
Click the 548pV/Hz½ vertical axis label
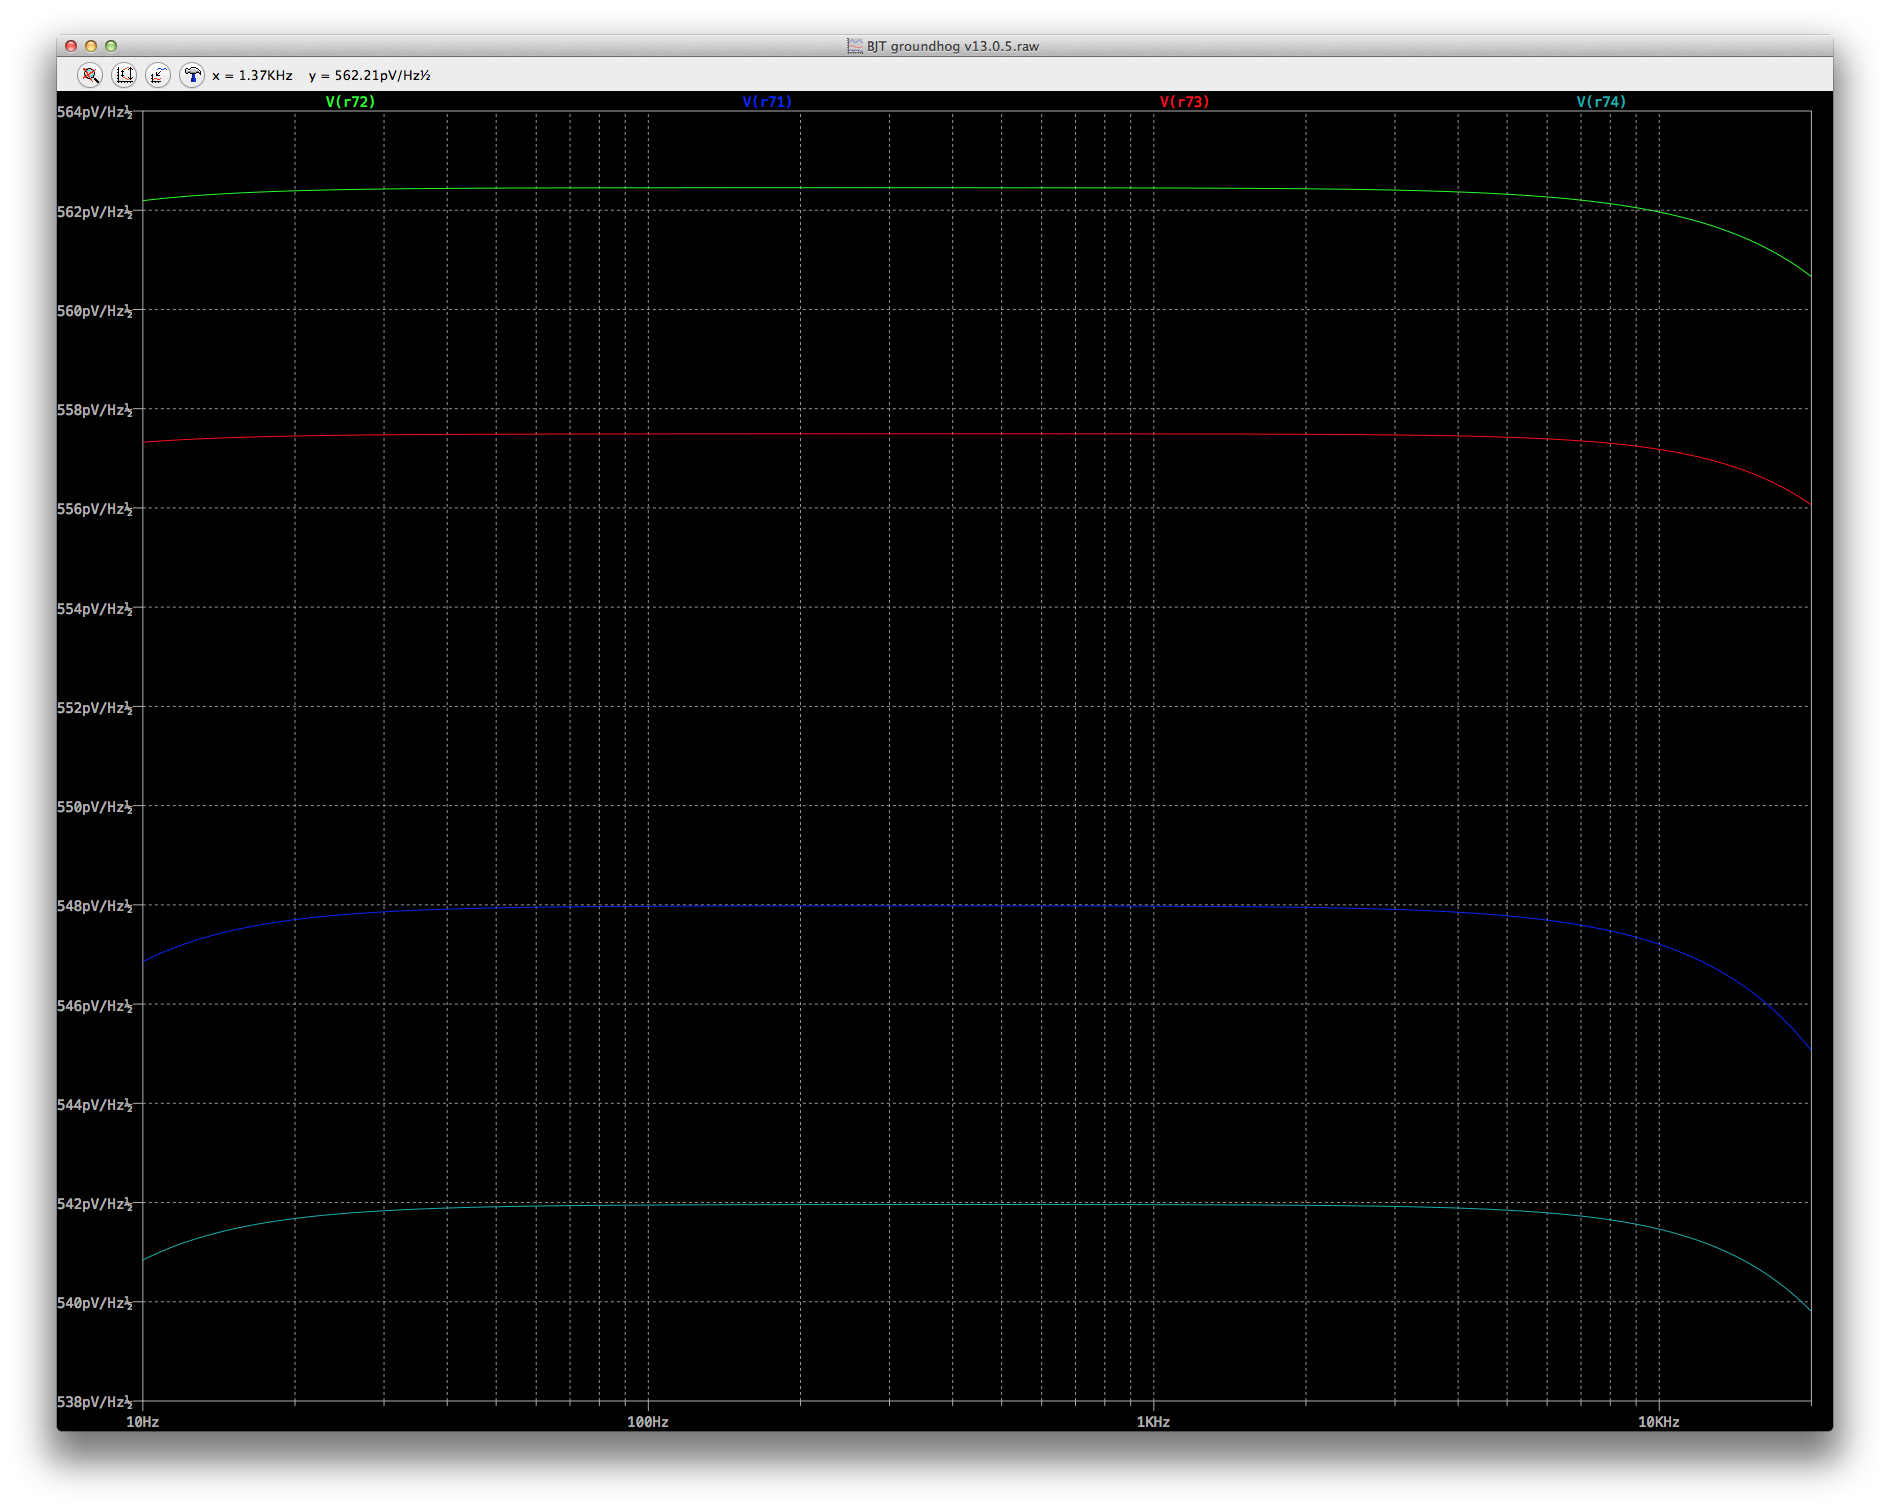click(x=95, y=906)
